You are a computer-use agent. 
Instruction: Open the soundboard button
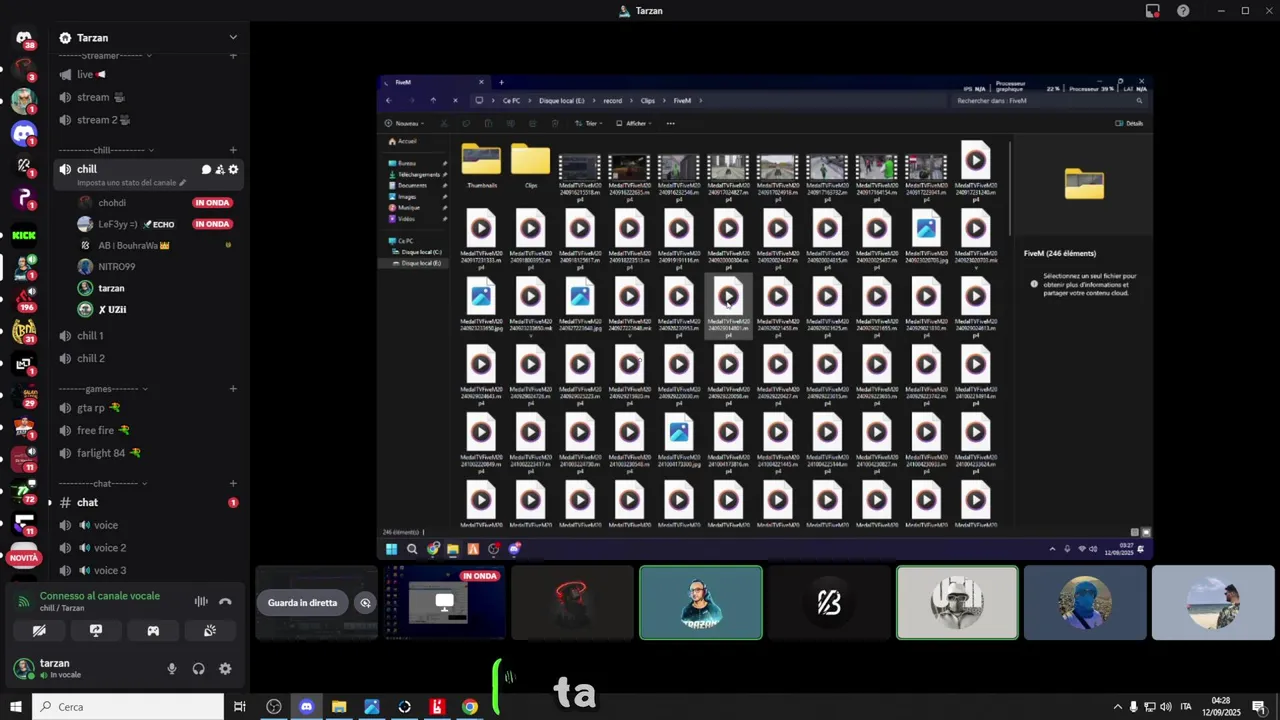pyautogui.click(x=210, y=631)
